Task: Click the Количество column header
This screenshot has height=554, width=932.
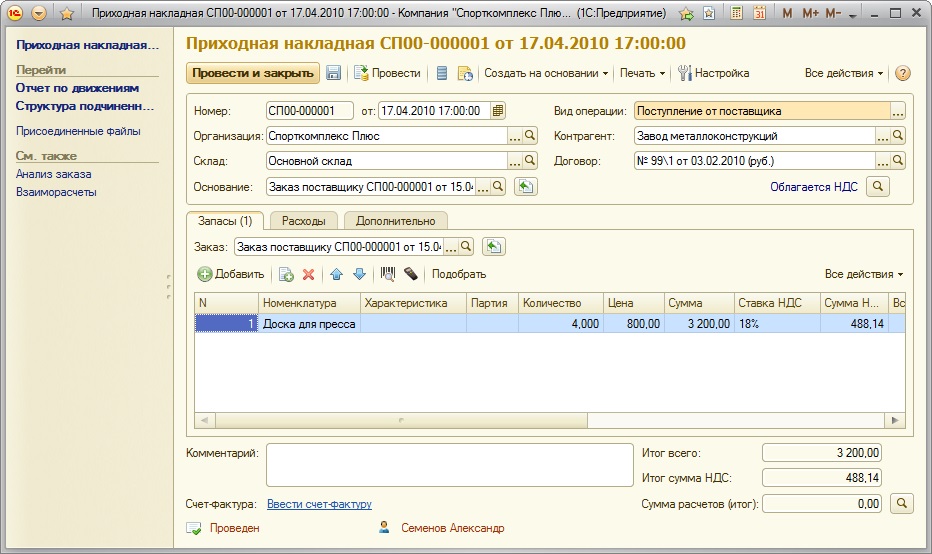Action: tap(561, 303)
